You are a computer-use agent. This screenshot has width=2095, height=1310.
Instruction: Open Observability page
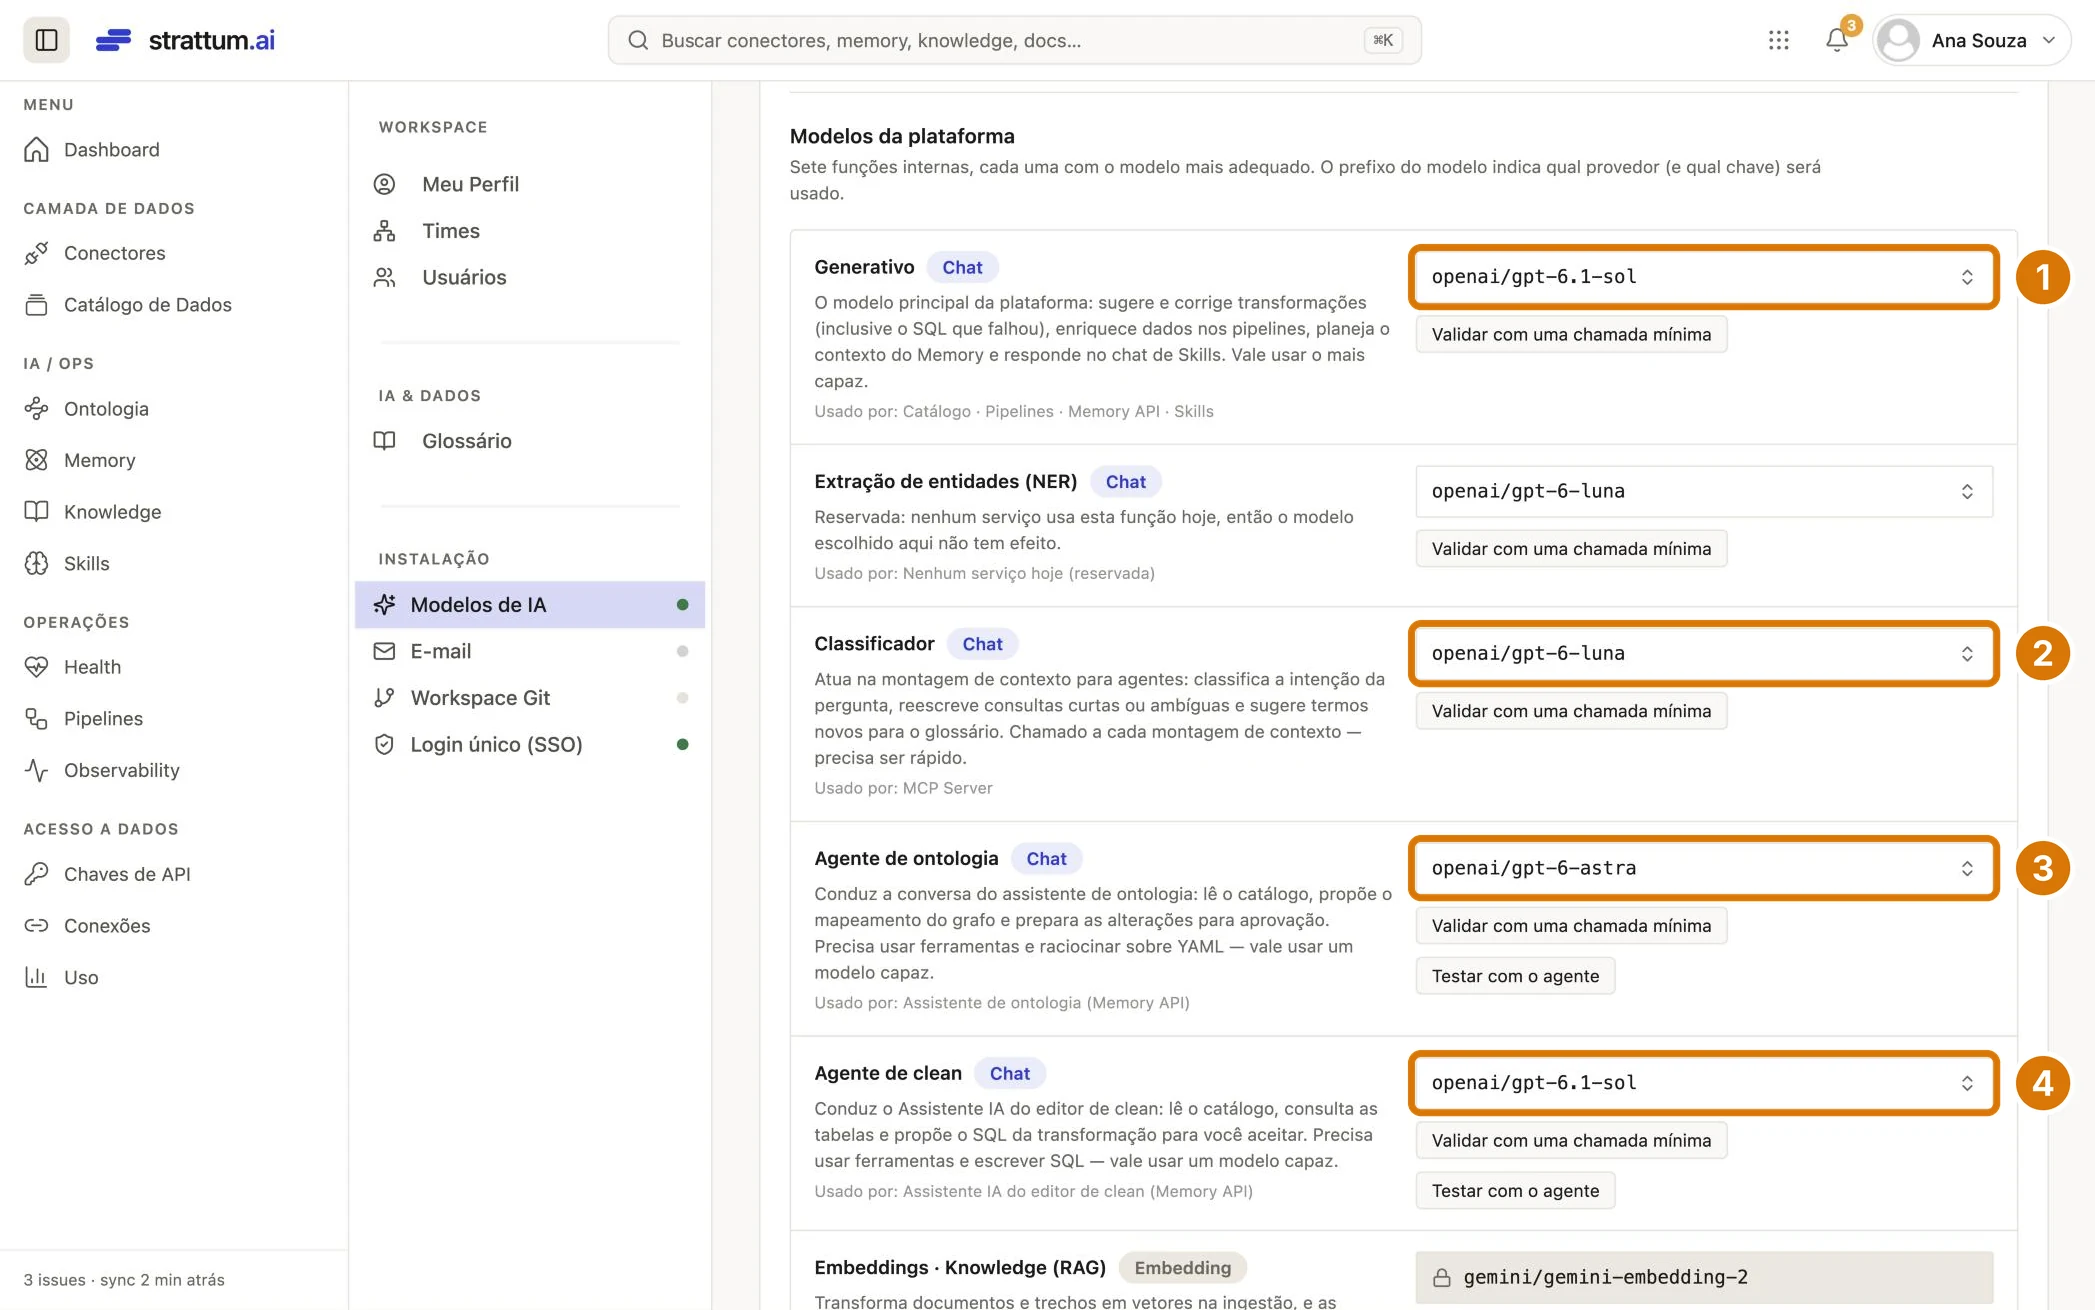pos(121,770)
